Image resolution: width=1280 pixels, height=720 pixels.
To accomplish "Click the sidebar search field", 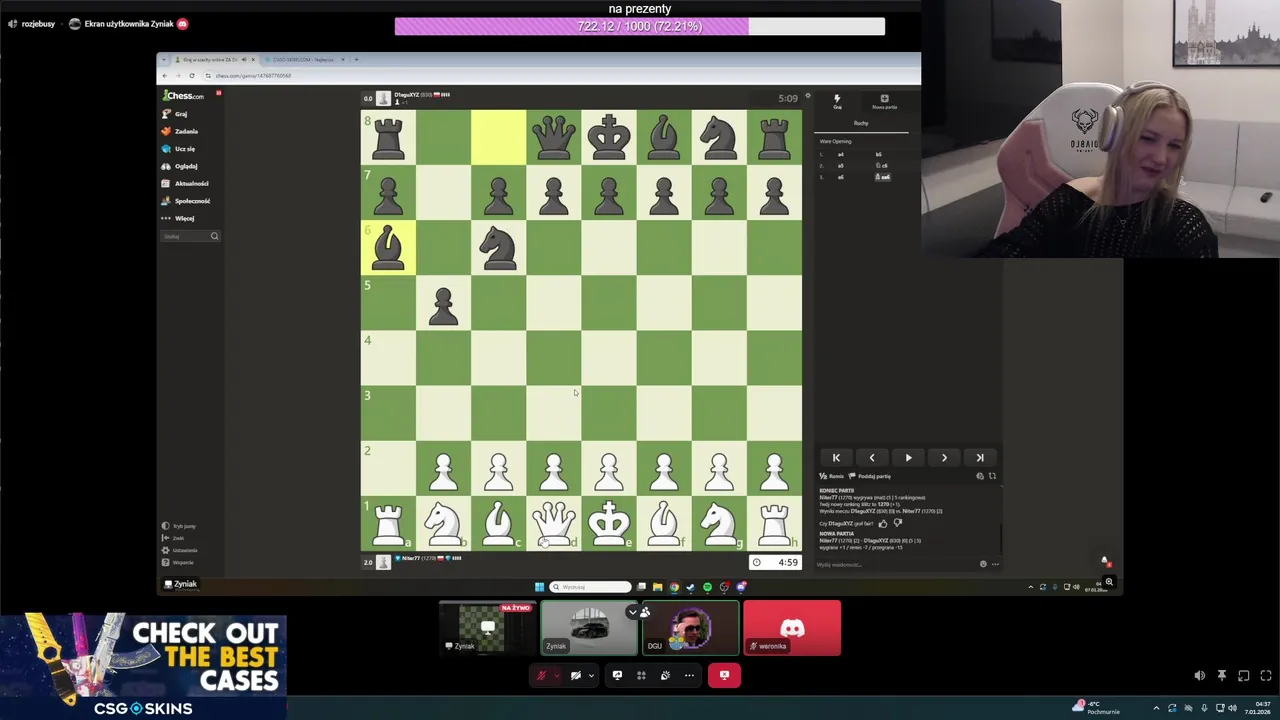I will click(191, 236).
